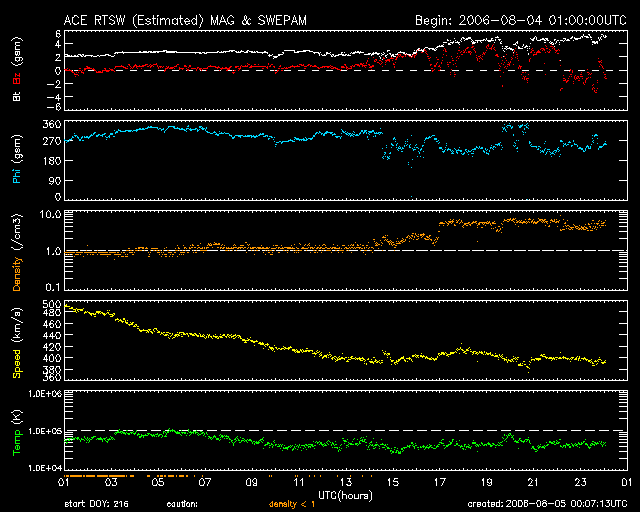Viewport: 640px width, 512px height.
Task: Click the 23 hour tick label
Action: (x=580, y=482)
